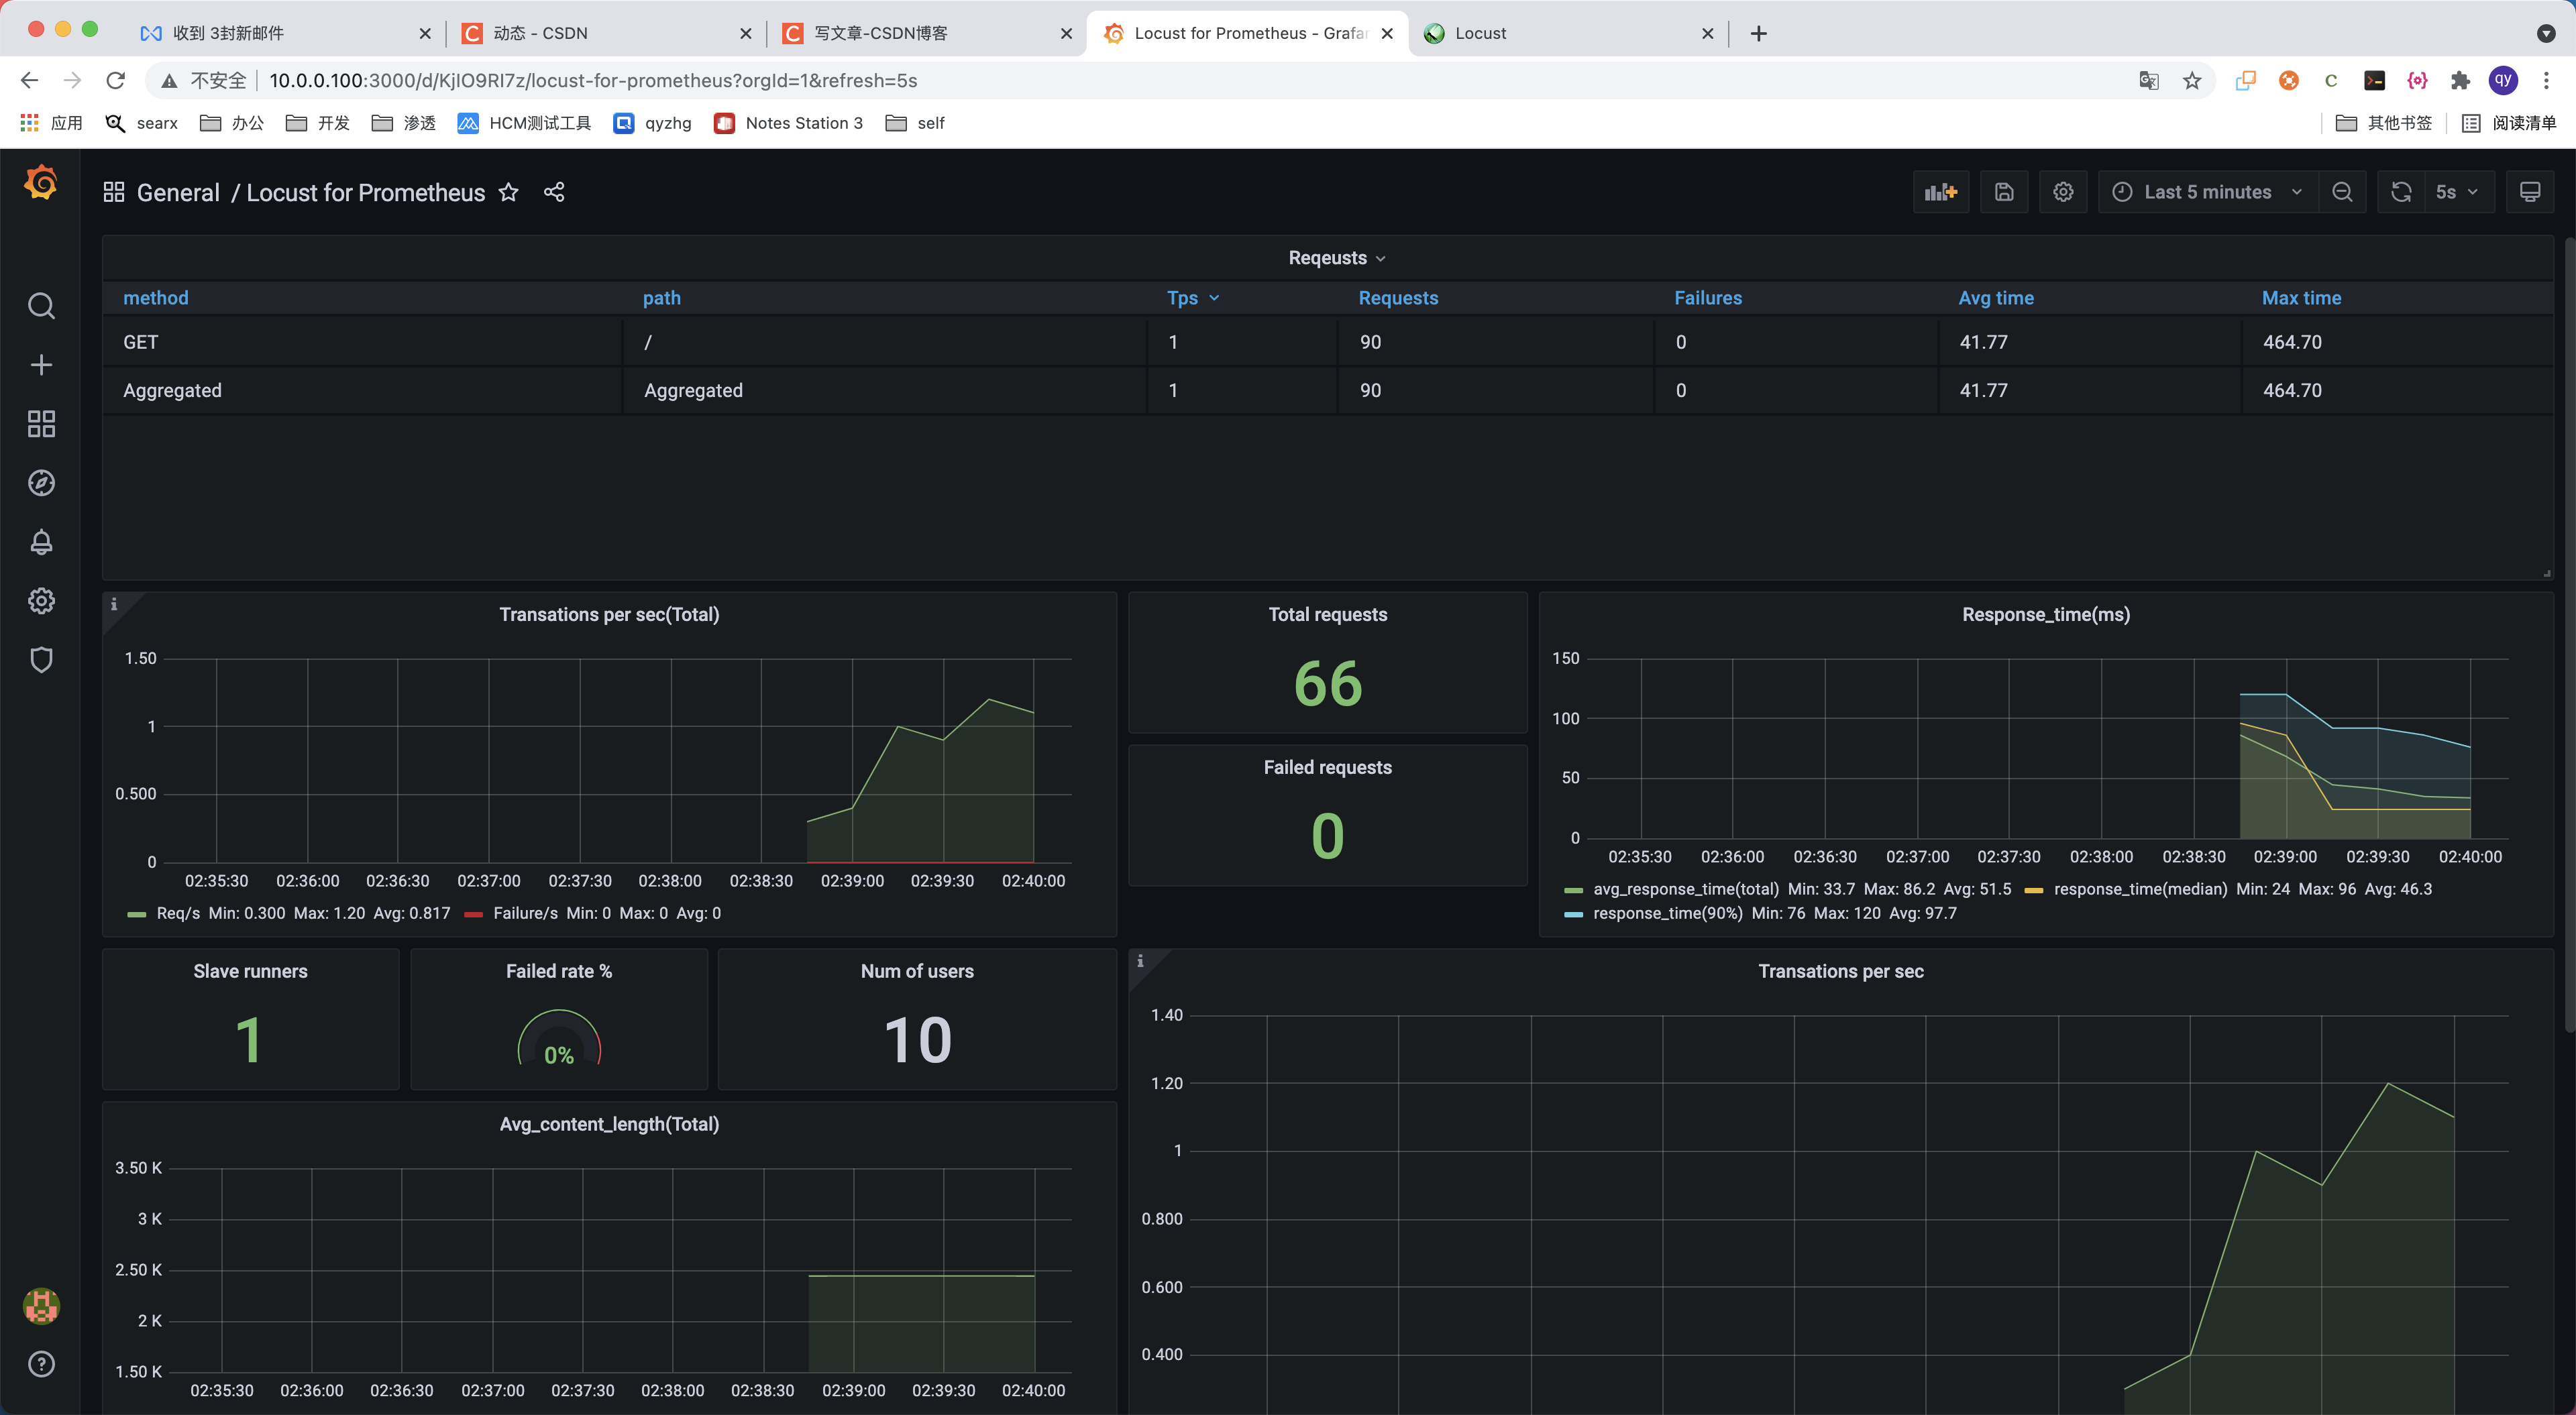Open Server Admin shield icon
Image resolution: width=2576 pixels, height=1415 pixels.
(x=41, y=660)
